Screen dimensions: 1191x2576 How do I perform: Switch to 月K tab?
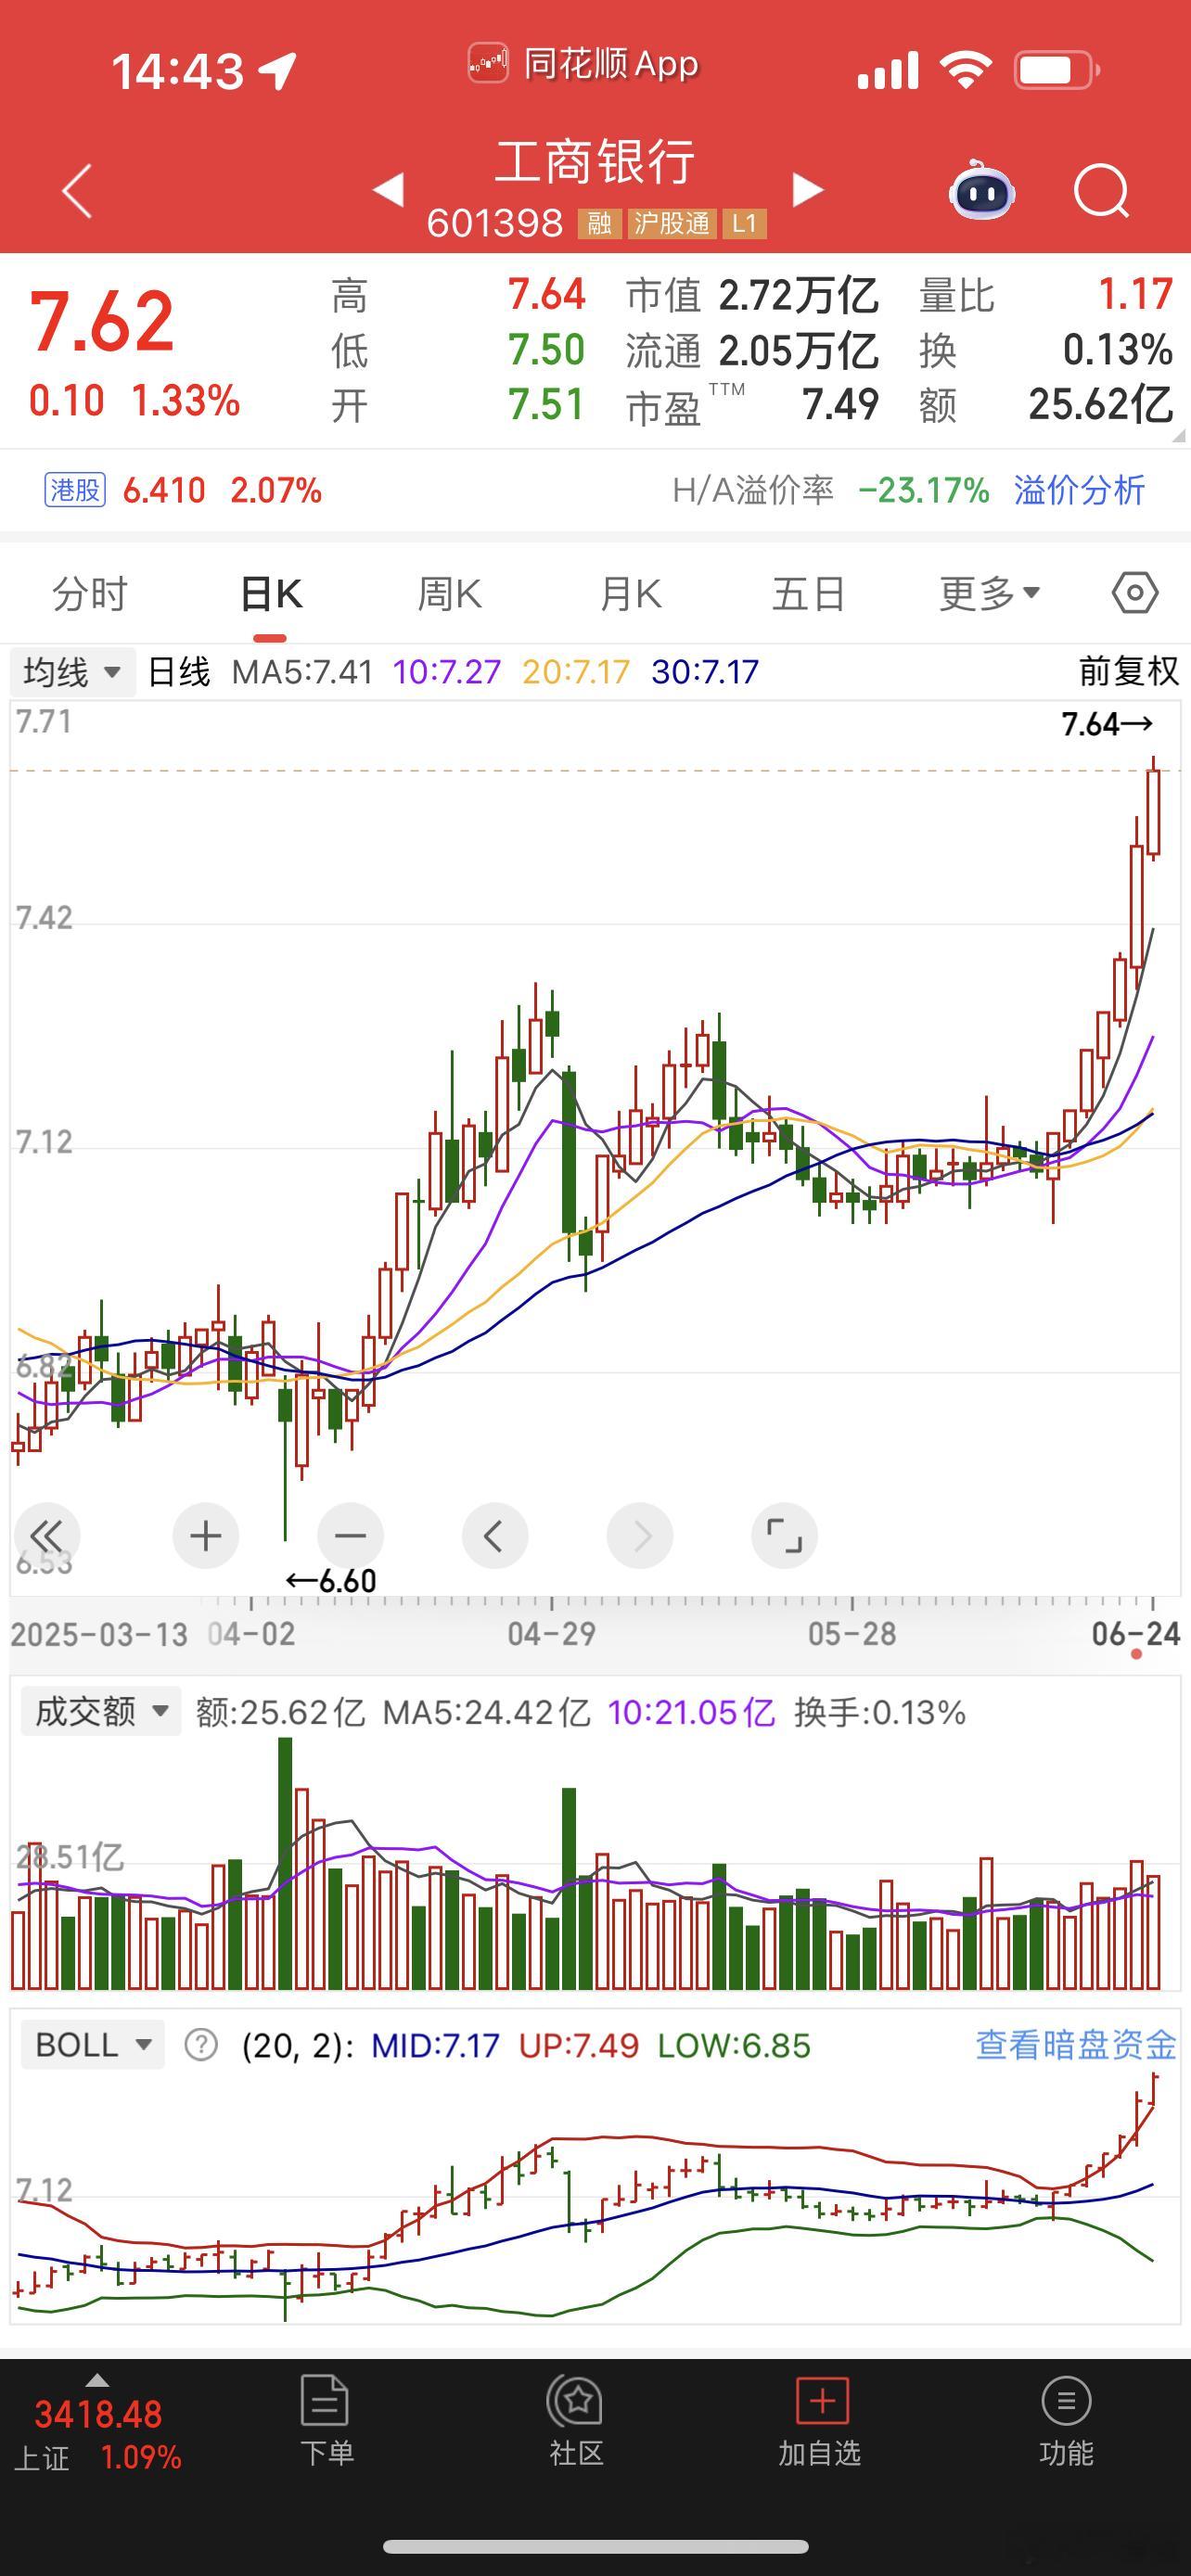click(630, 593)
